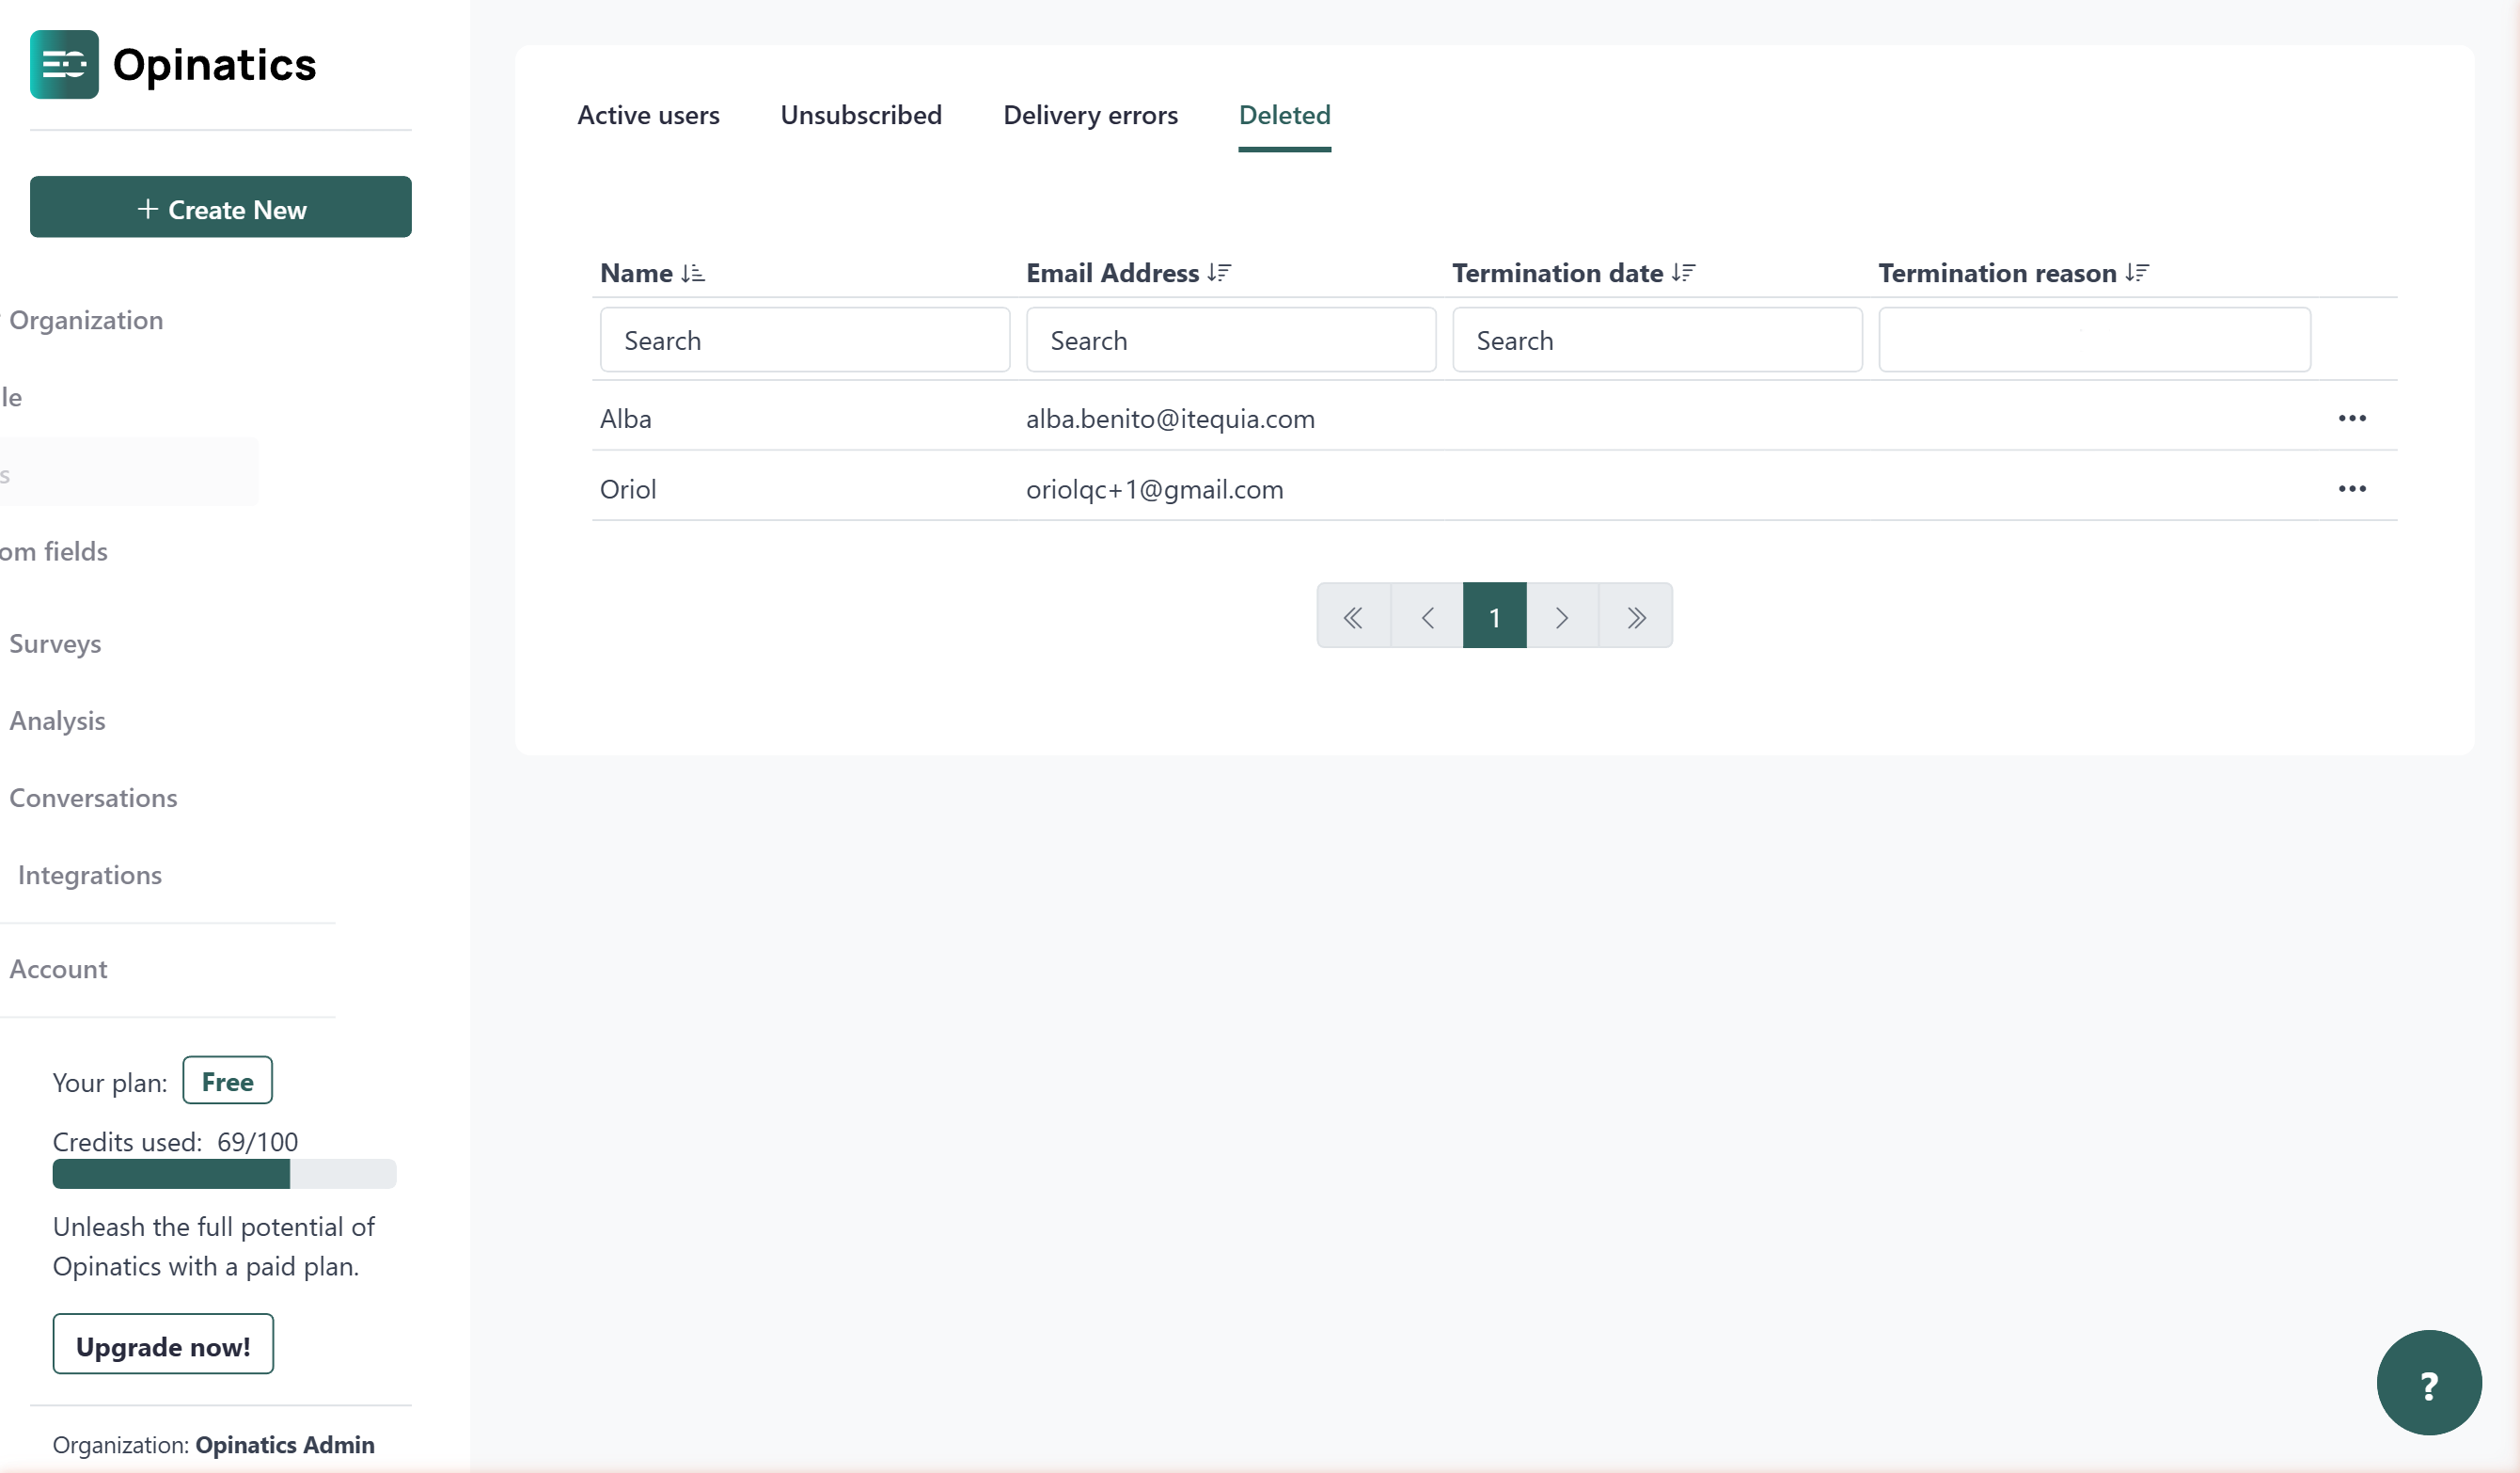Click Upgrade now! button

point(163,1345)
